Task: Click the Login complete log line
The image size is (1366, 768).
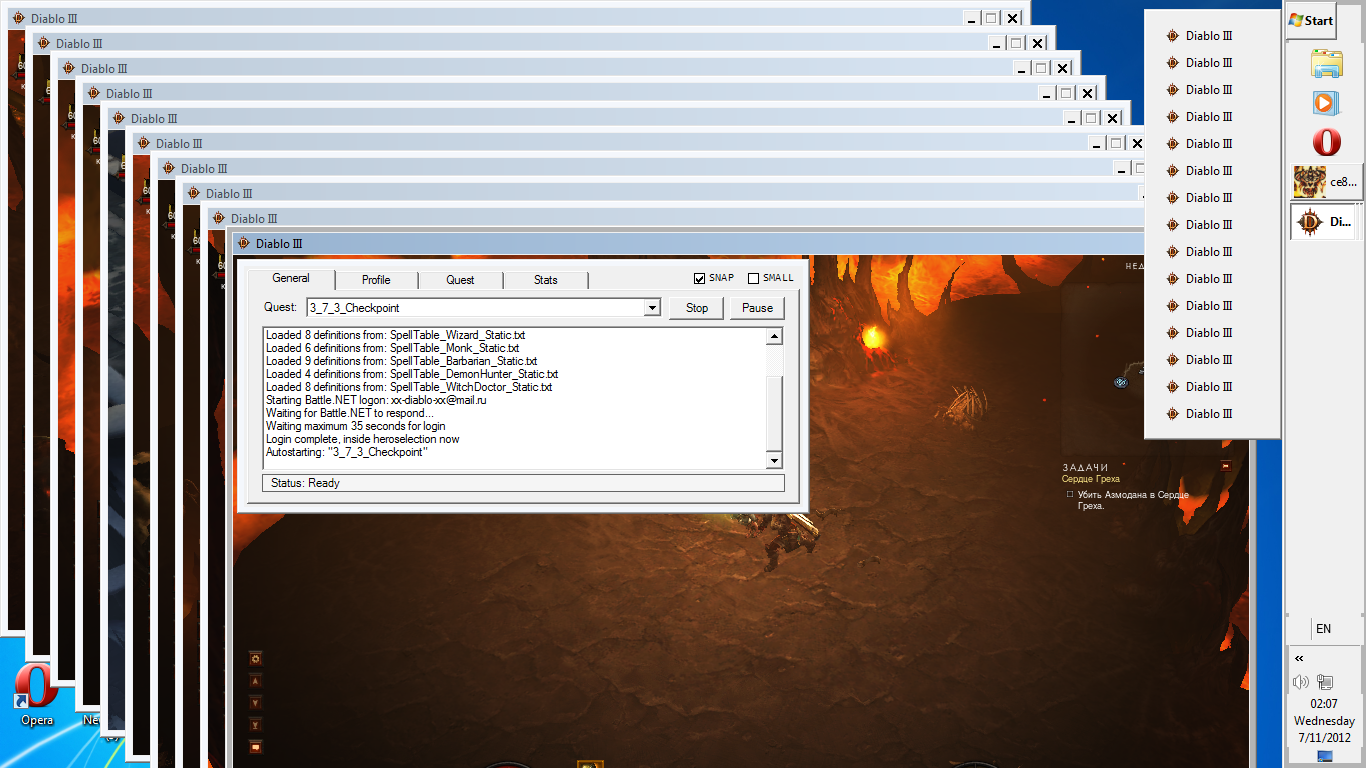Action: tap(363, 439)
